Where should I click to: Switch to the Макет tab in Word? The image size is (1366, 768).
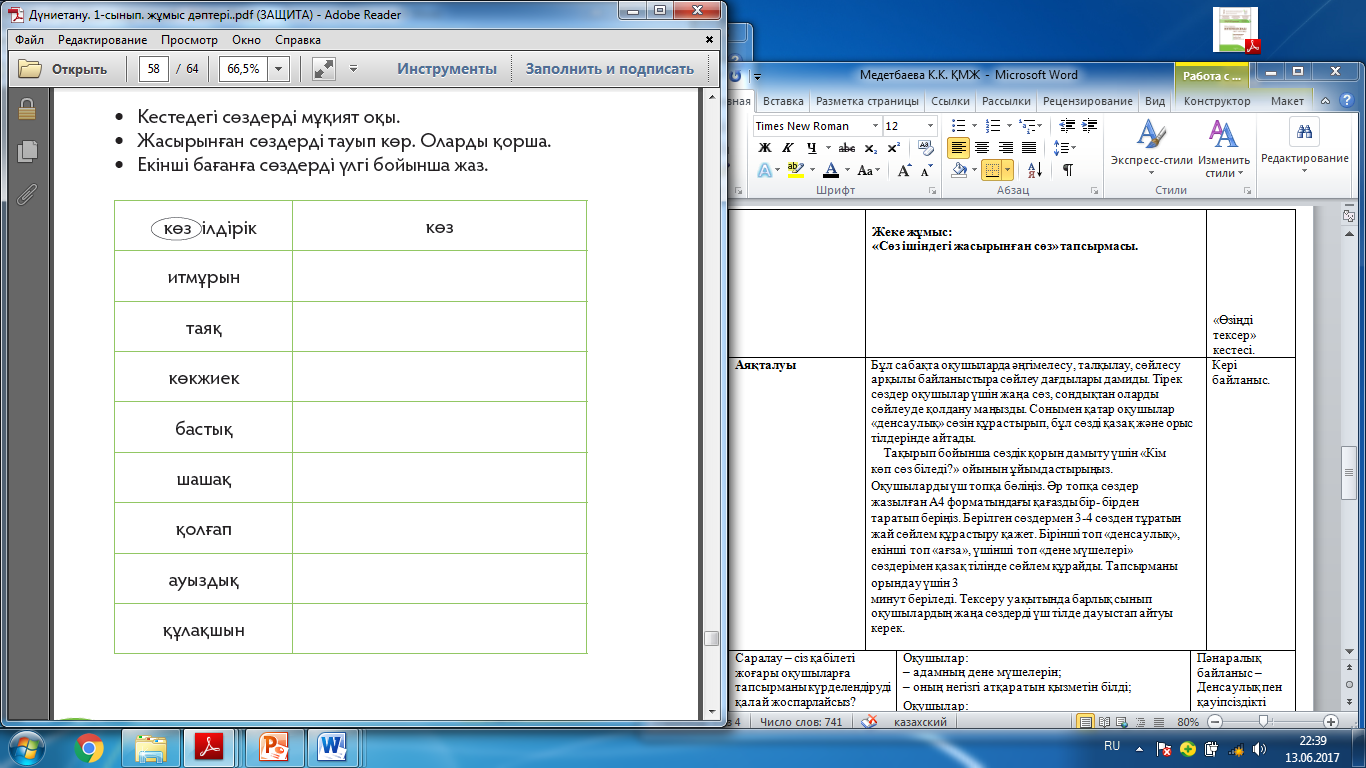[x=1287, y=101]
